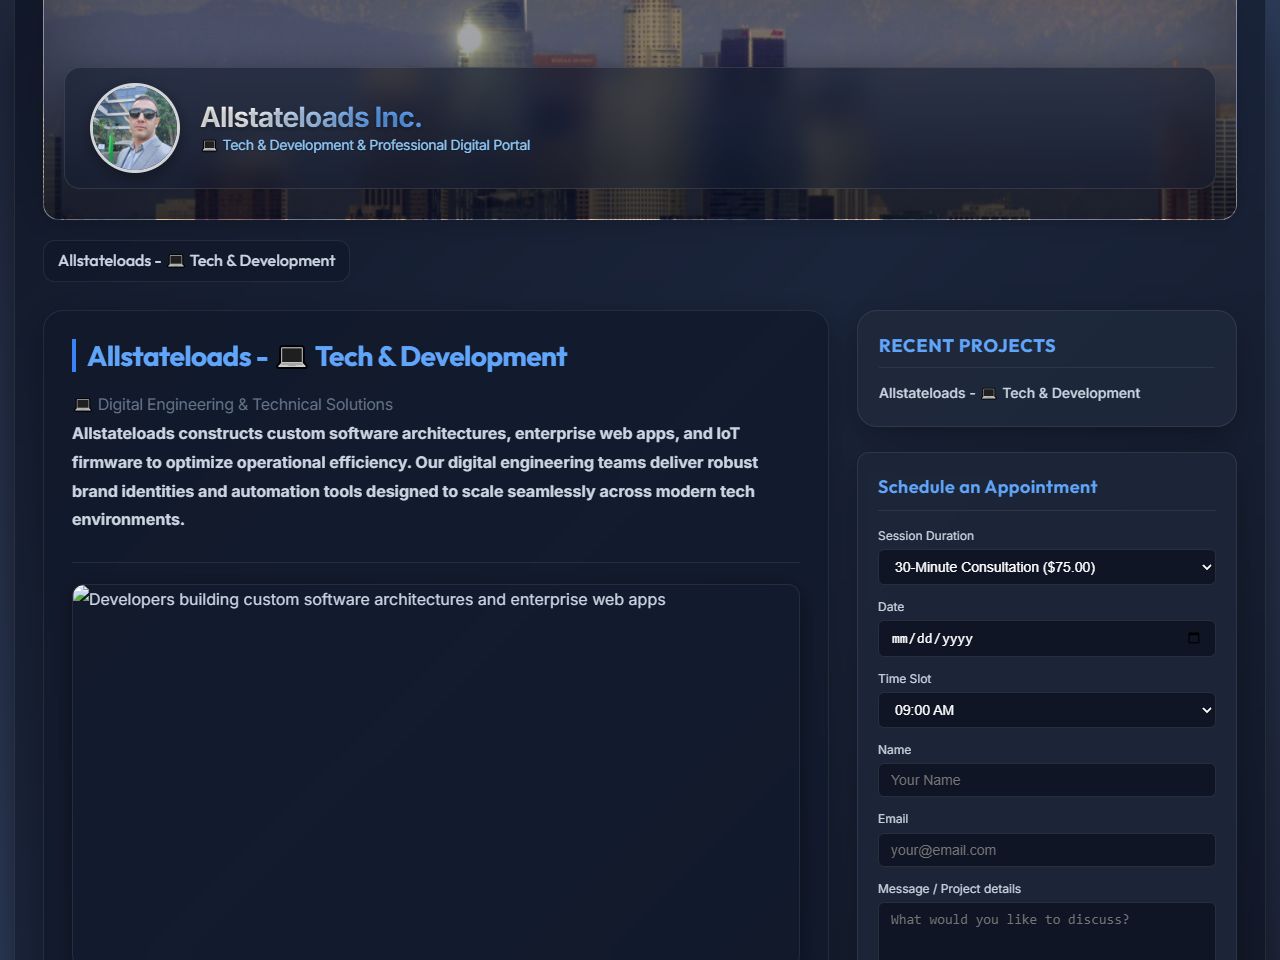
Task: Click into the Date field
Action: point(1047,639)
